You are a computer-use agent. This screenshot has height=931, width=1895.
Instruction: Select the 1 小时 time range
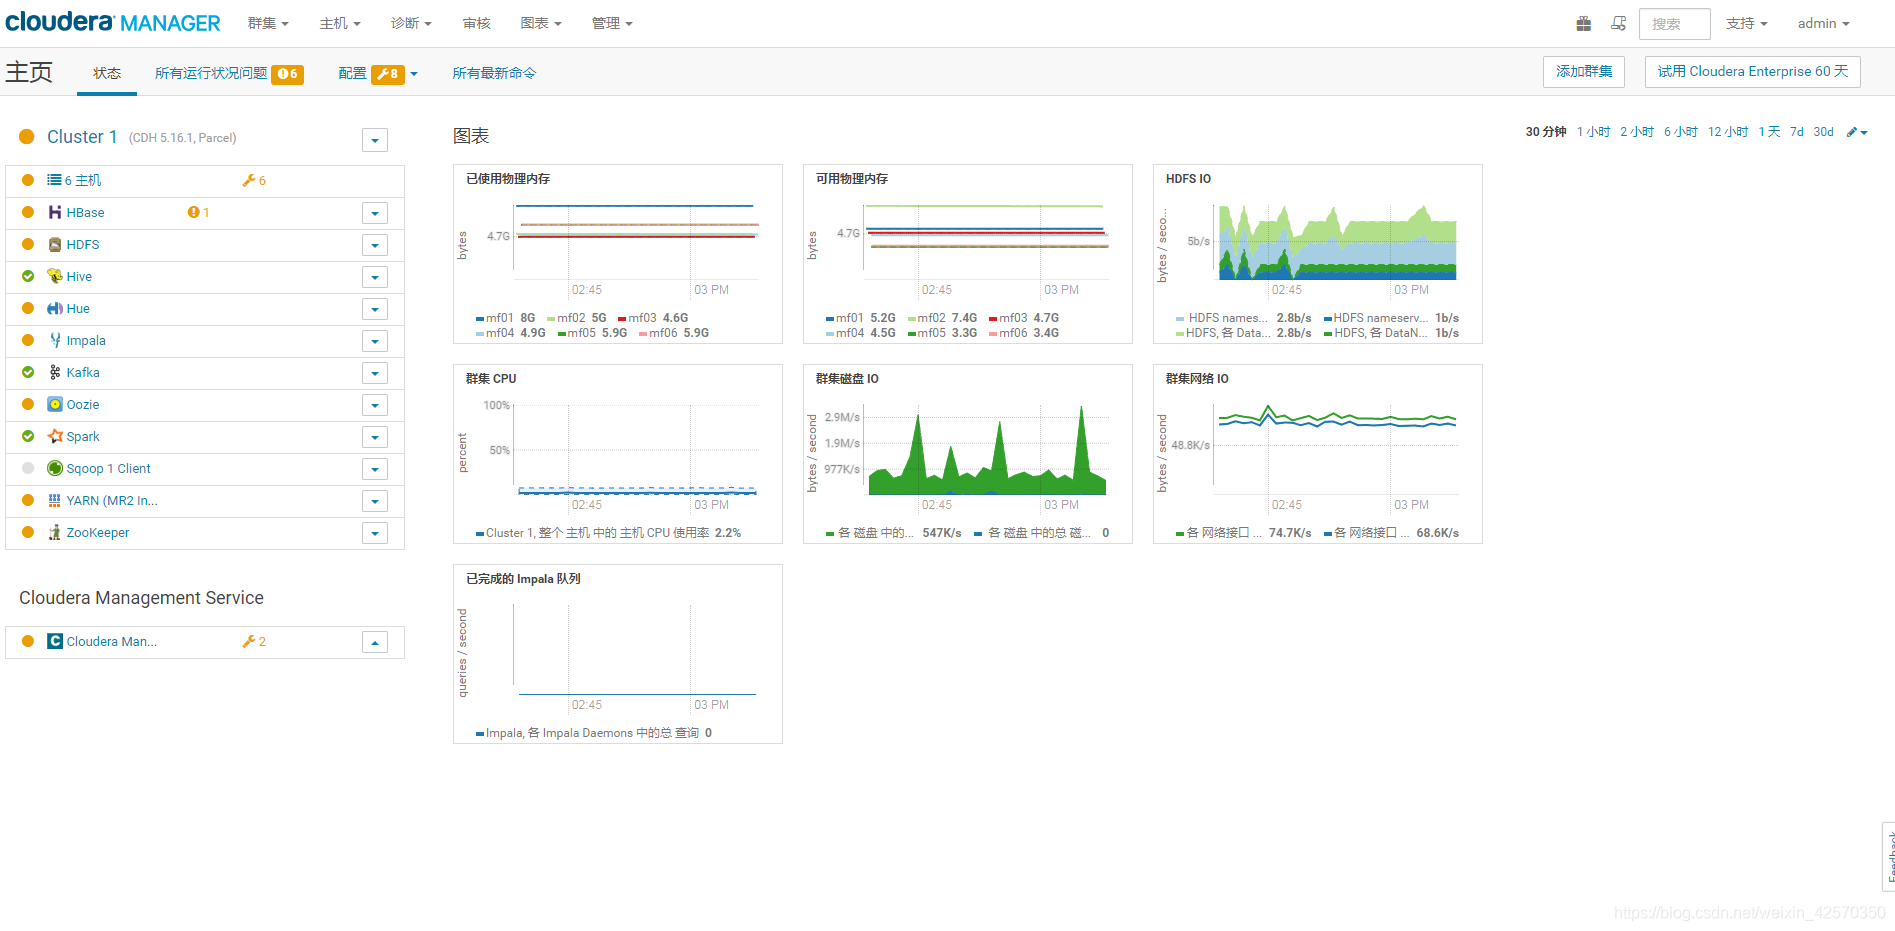(x=1593, y=132)
